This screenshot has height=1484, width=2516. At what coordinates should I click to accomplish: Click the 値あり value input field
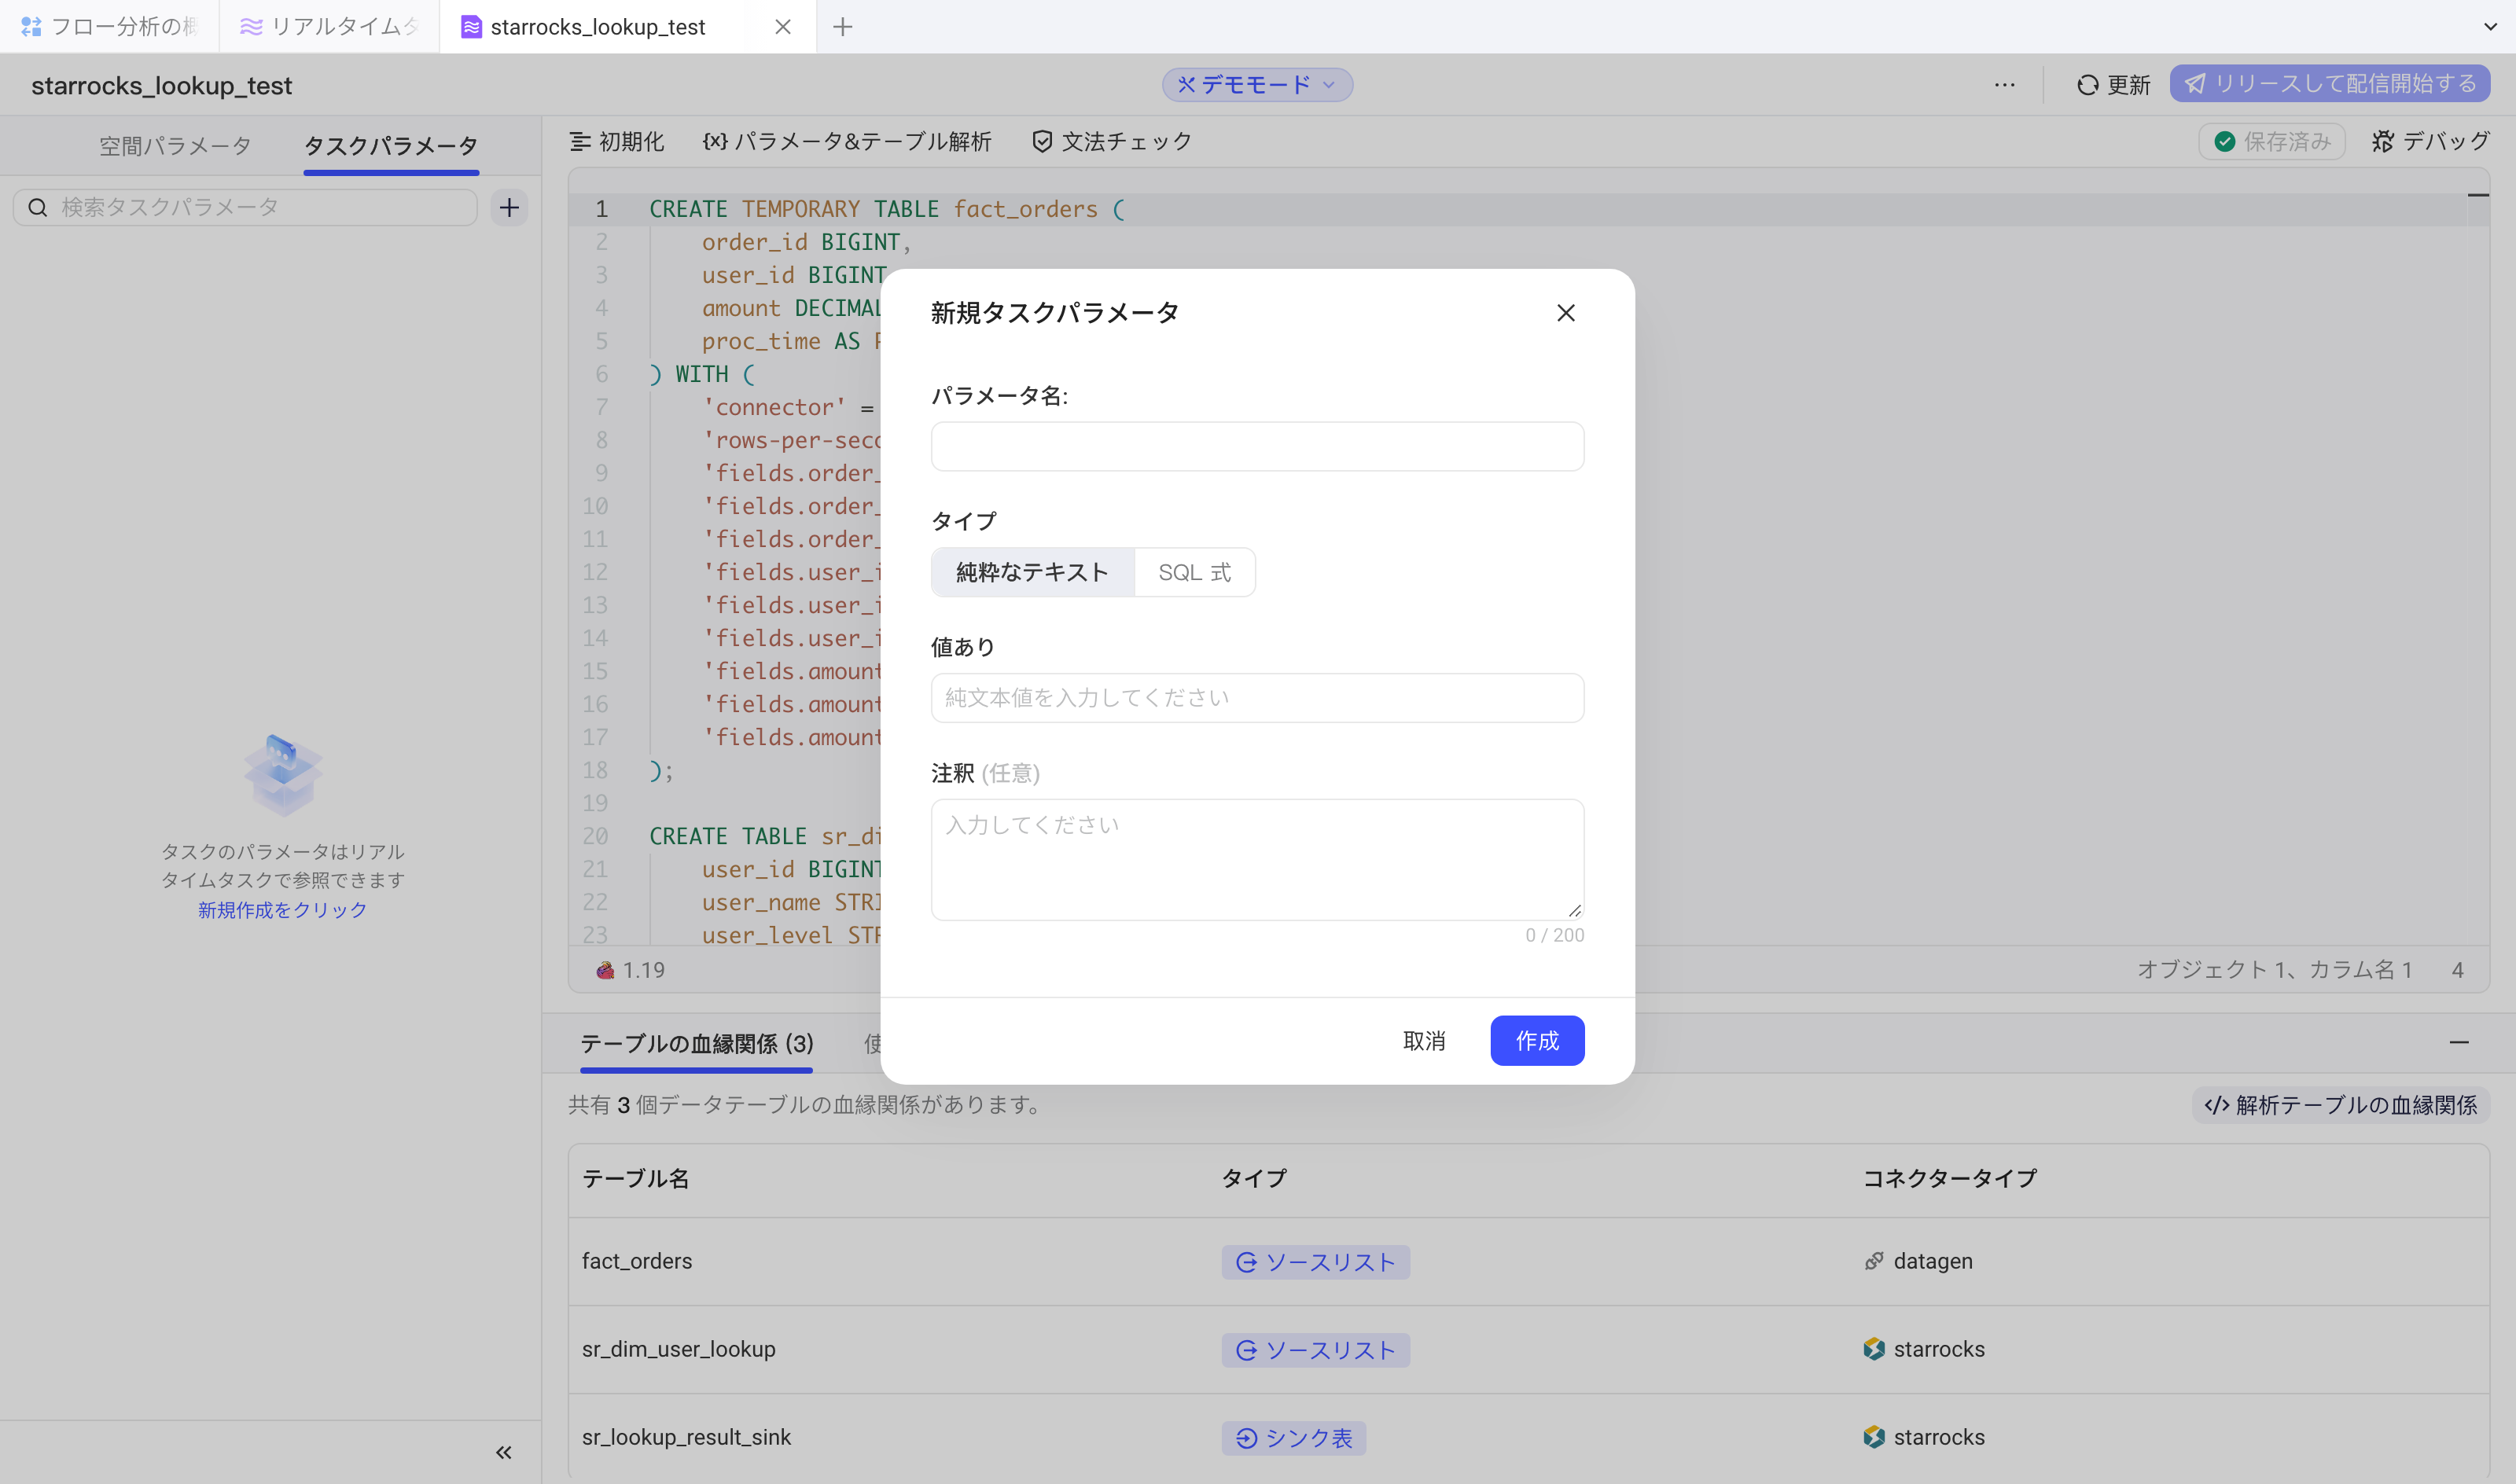1257,697
